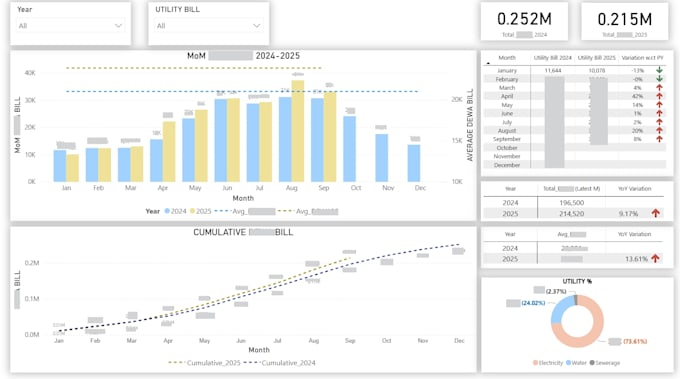
Task: Click the April 2025 yellow bar
Action: (169, 152)
